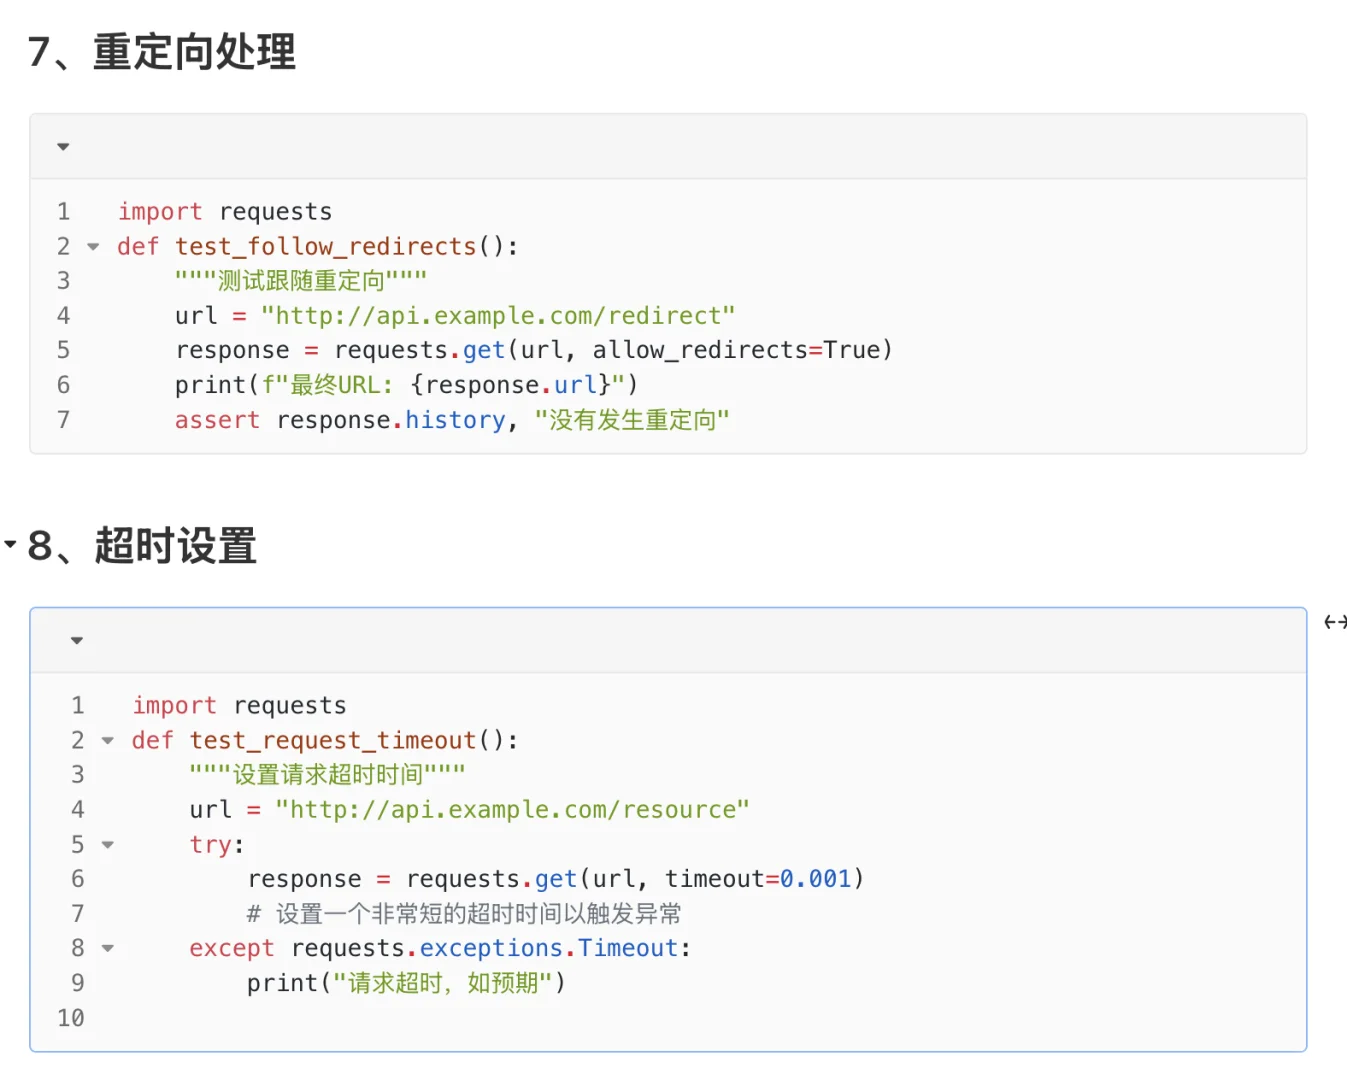
Task: Click the timeout=0.001 parameter
Action: [758, 879]
